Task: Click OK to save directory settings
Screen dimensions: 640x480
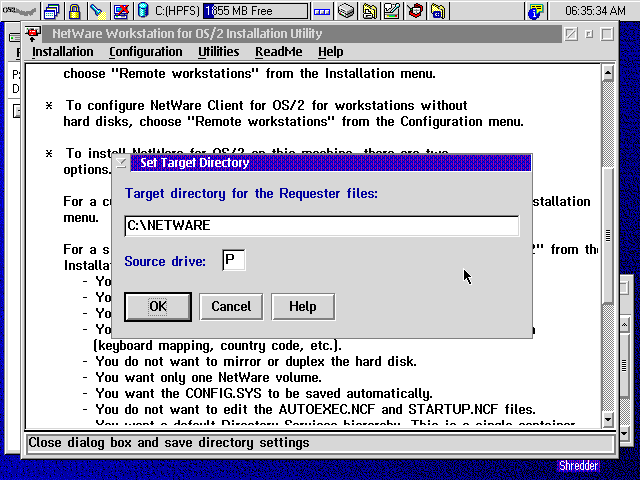Action: tap(158, 307)
